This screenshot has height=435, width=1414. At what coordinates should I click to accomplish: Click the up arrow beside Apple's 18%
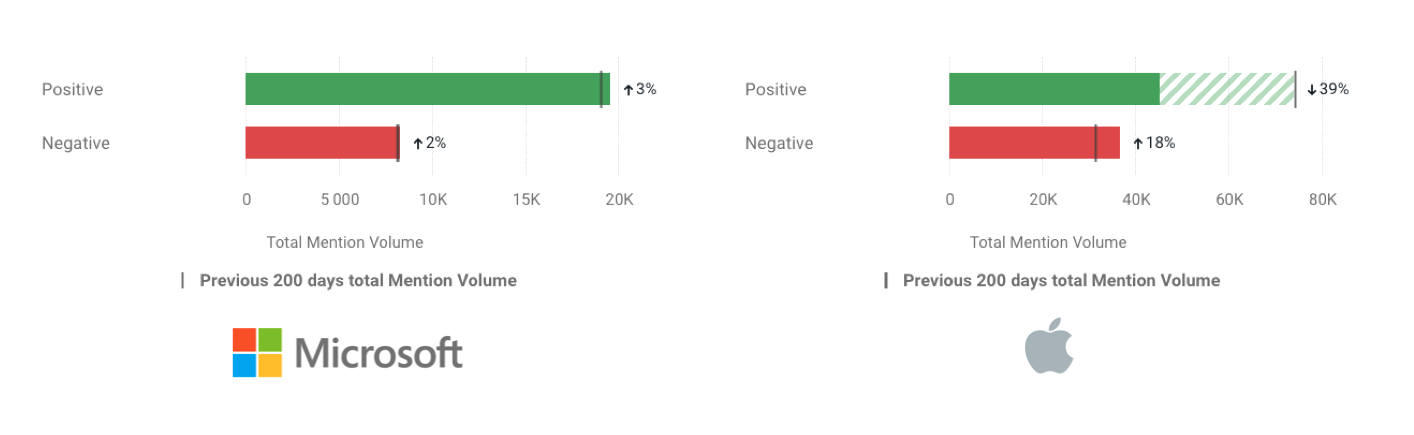click(1137, 144)
